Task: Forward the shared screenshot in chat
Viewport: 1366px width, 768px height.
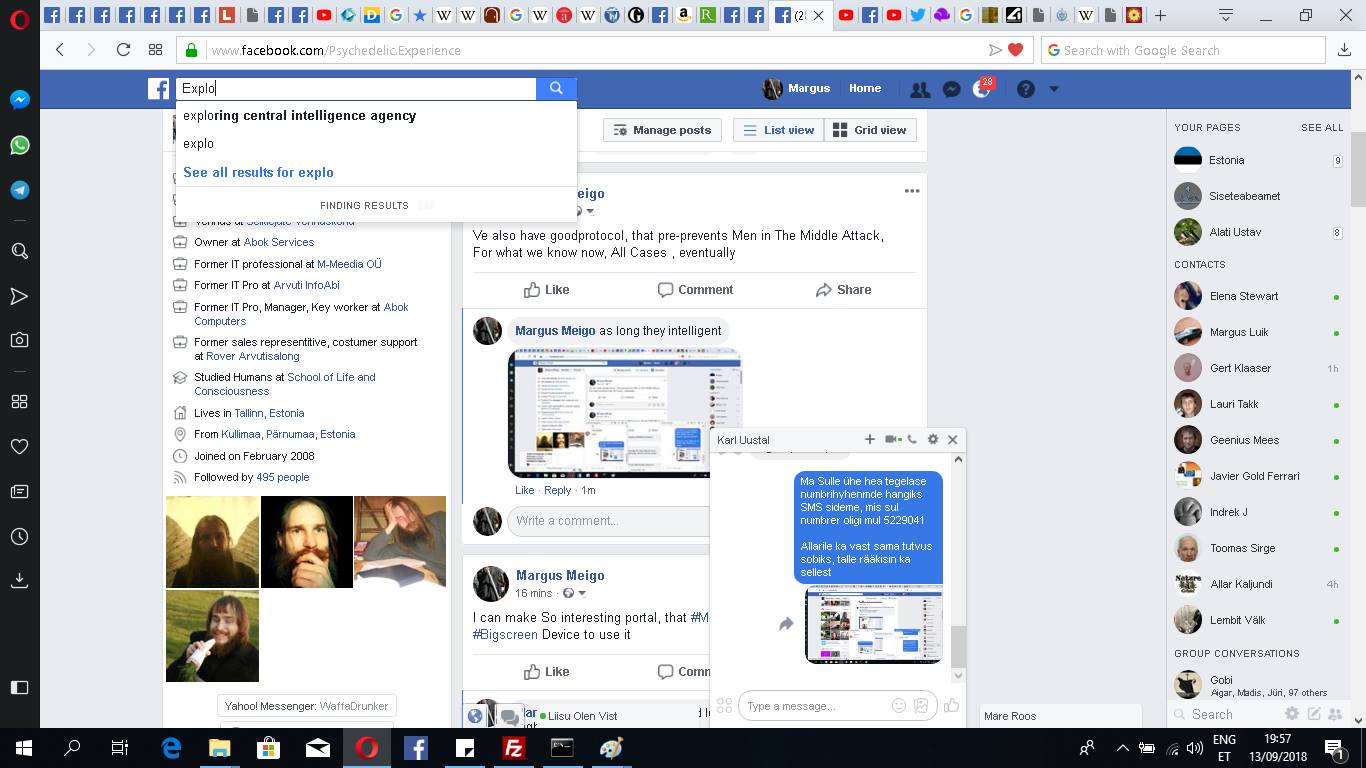Action: pyautogui.click(x=786, y=624)
